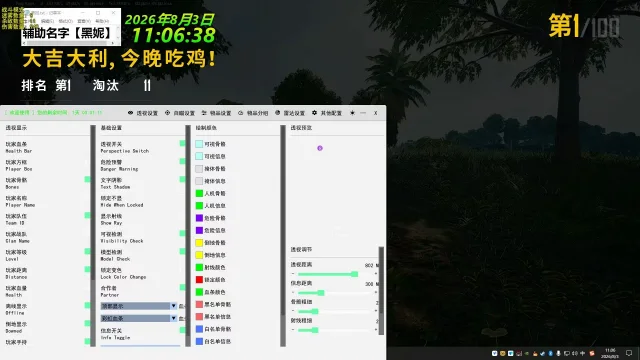Pick the 可视信息 light cyan swatch
This screenshot has height=360, width=640.
[199, 156]
